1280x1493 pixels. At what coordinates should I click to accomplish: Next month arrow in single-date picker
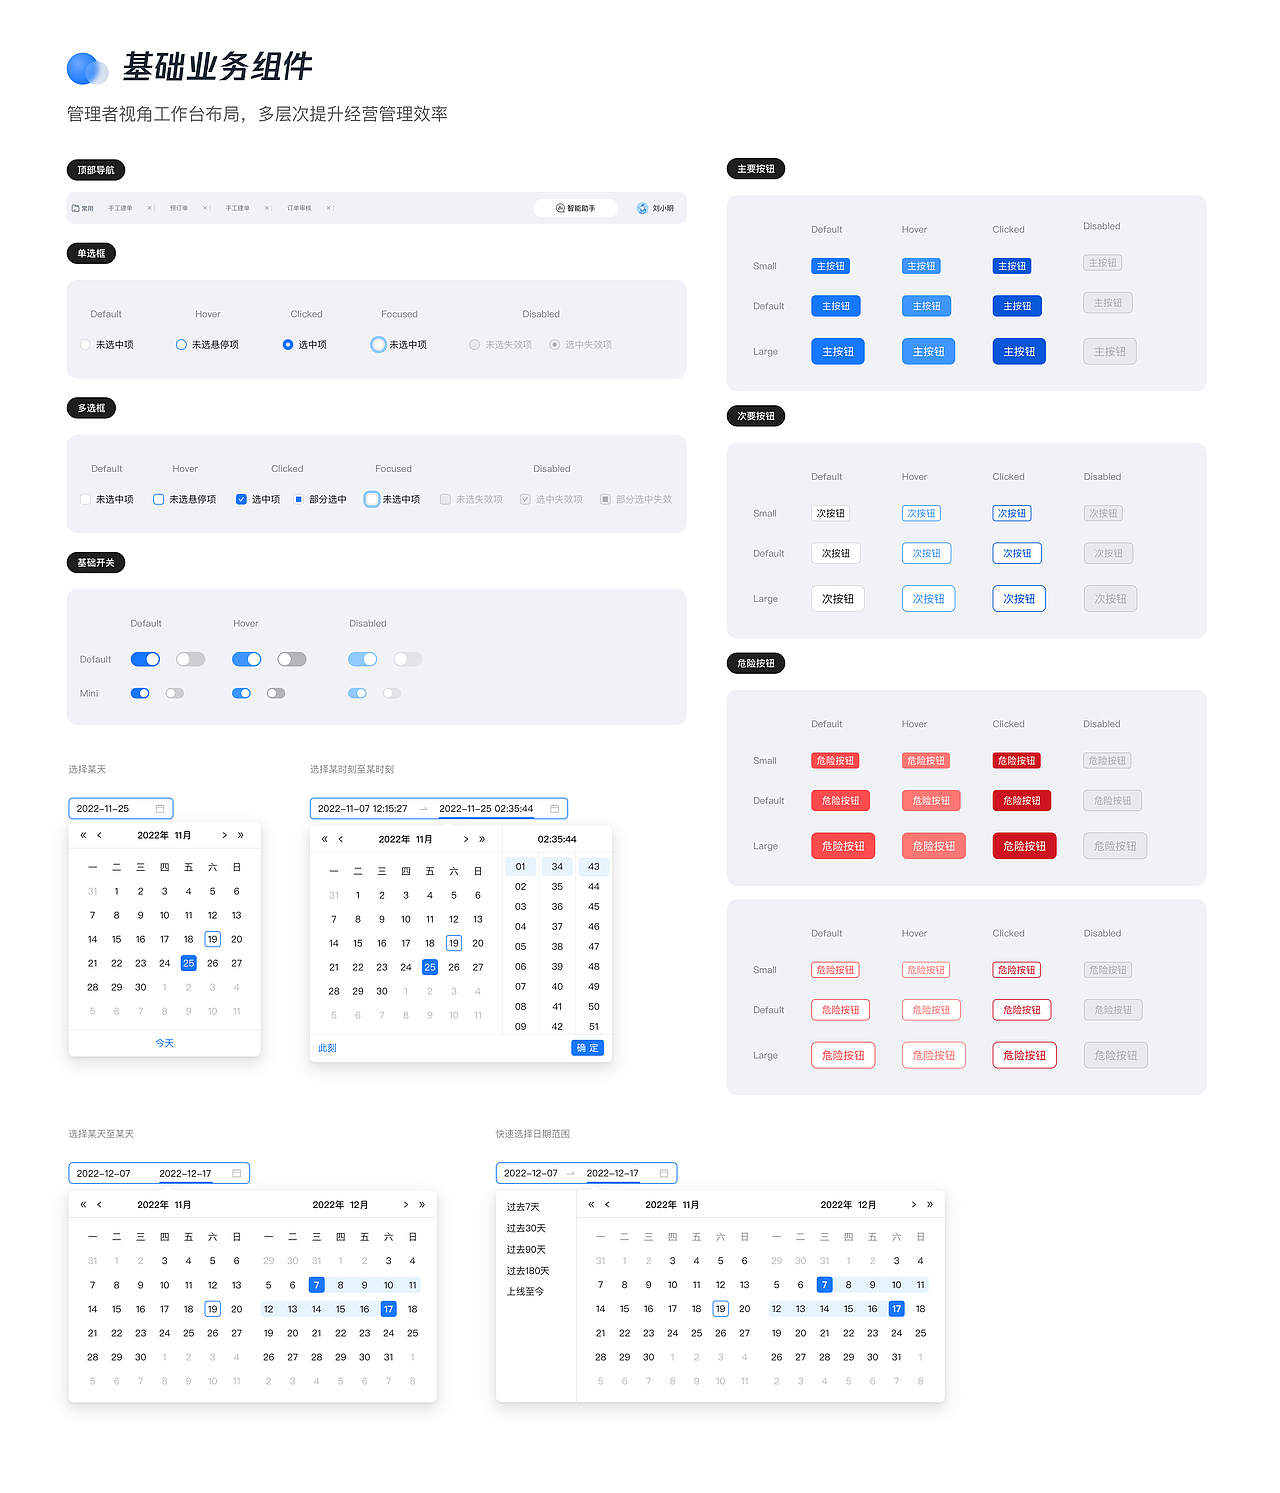coord(224,835)
